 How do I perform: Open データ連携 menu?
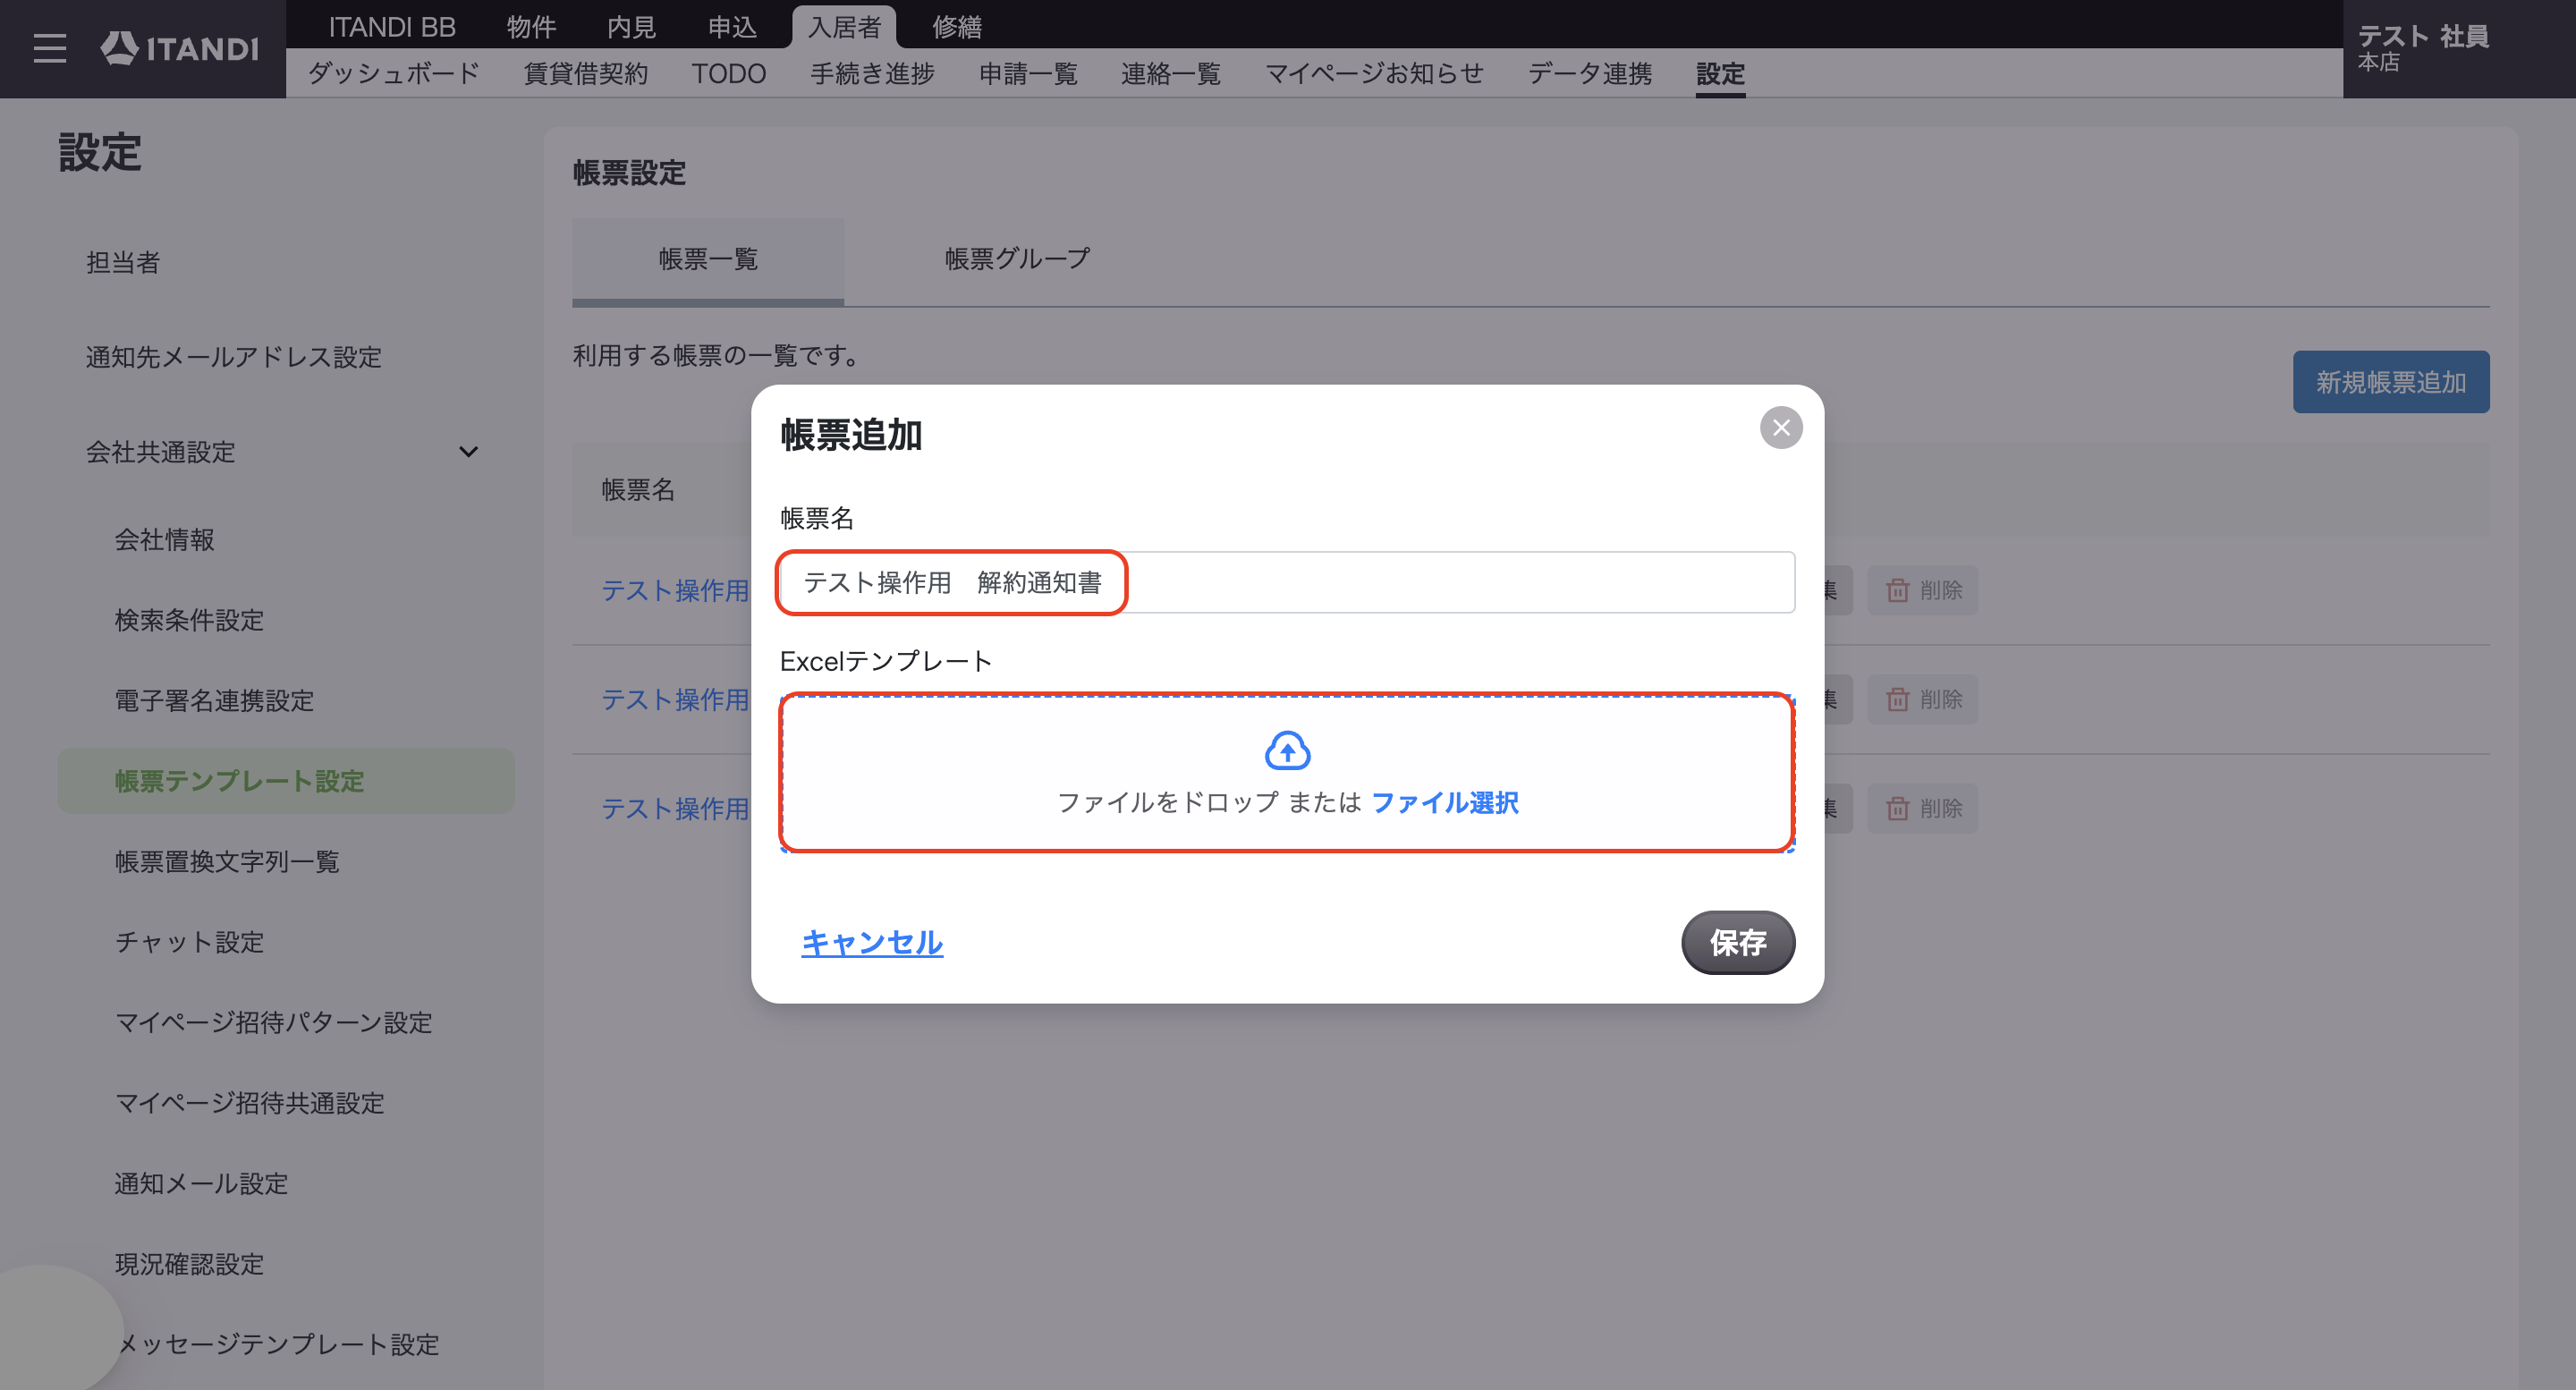click(1590, 73)
